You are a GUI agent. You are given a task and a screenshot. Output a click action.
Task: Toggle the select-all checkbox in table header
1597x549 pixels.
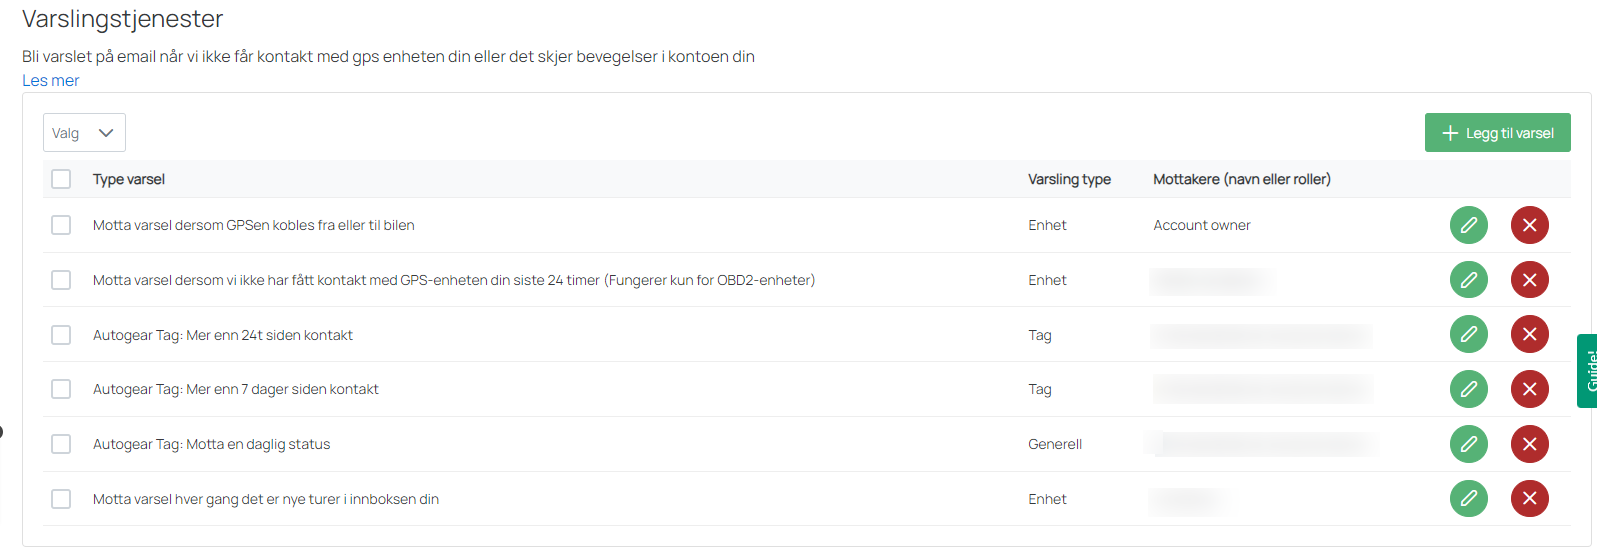click(x=61, y=179)
